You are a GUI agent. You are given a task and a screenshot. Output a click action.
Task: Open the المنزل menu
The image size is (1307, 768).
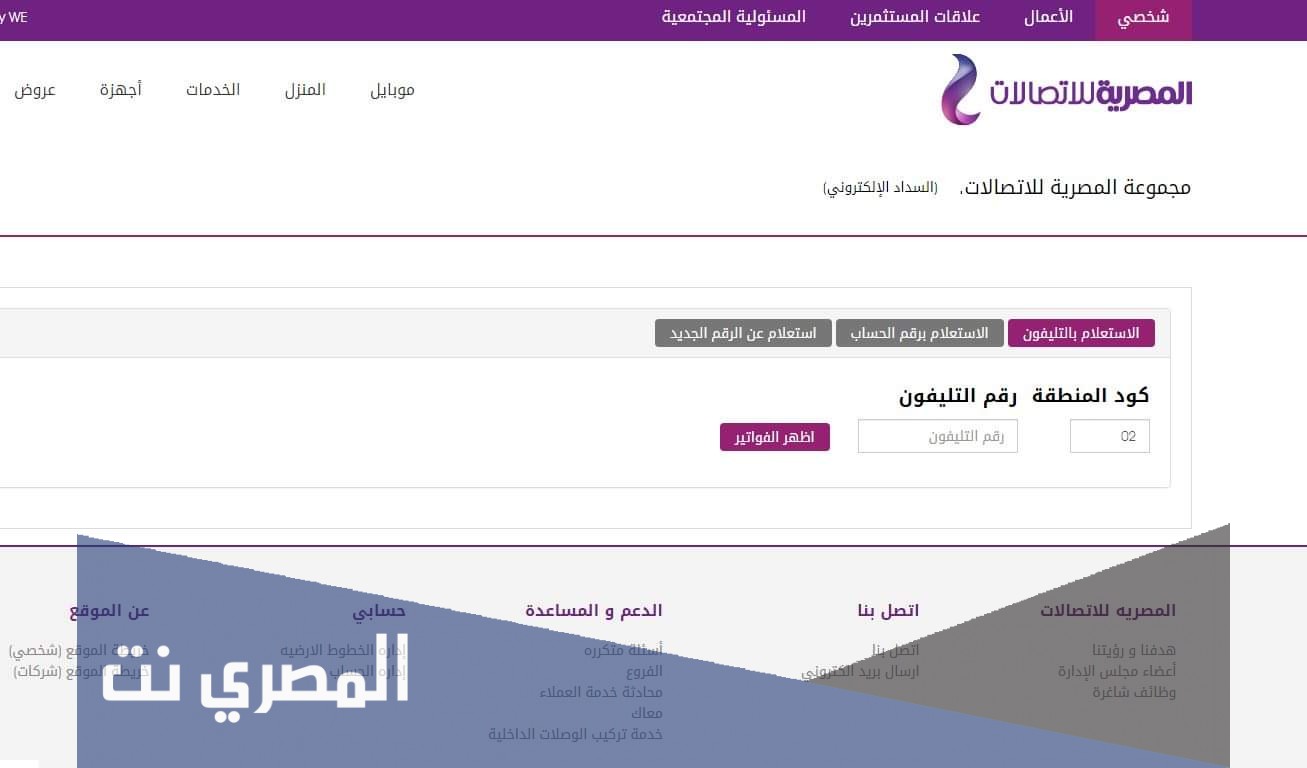click(x=305, y=90)
